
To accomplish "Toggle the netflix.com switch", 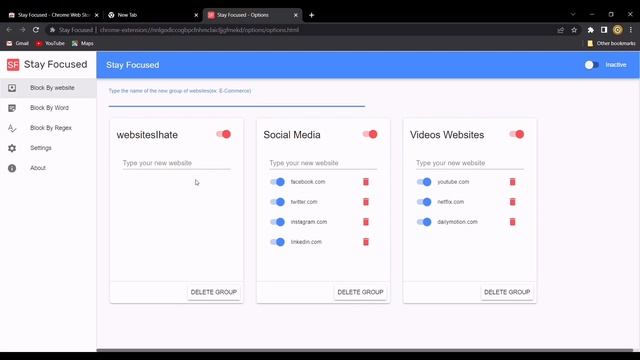I will tap(424, 202).
